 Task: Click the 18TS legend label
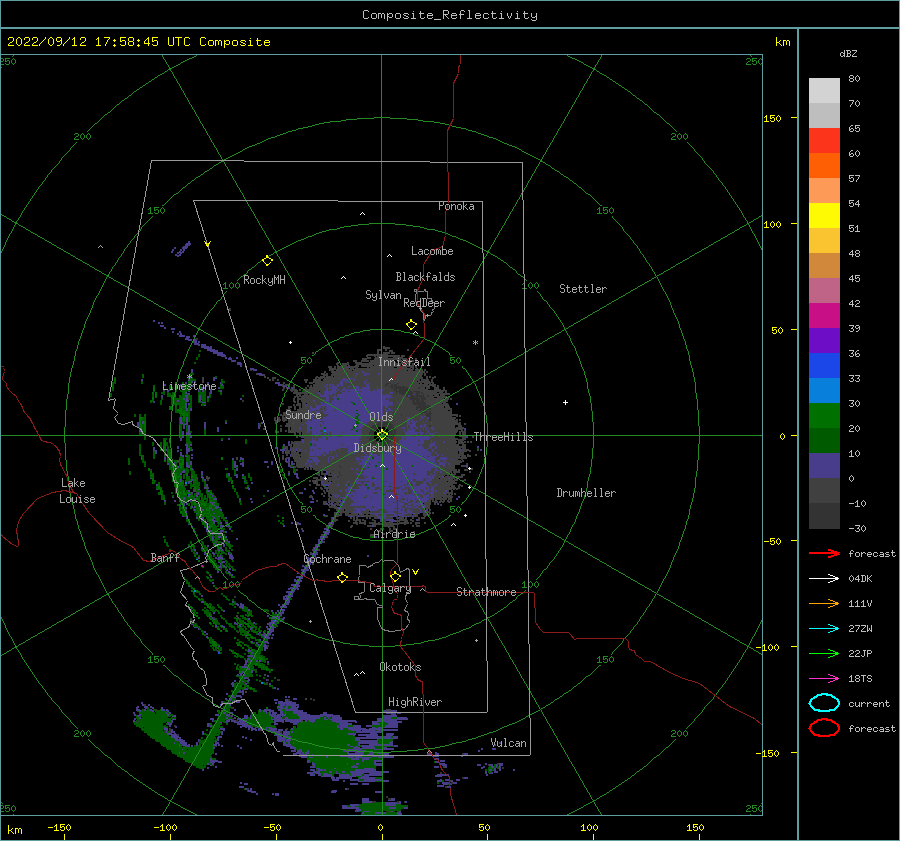click(860, 679)
